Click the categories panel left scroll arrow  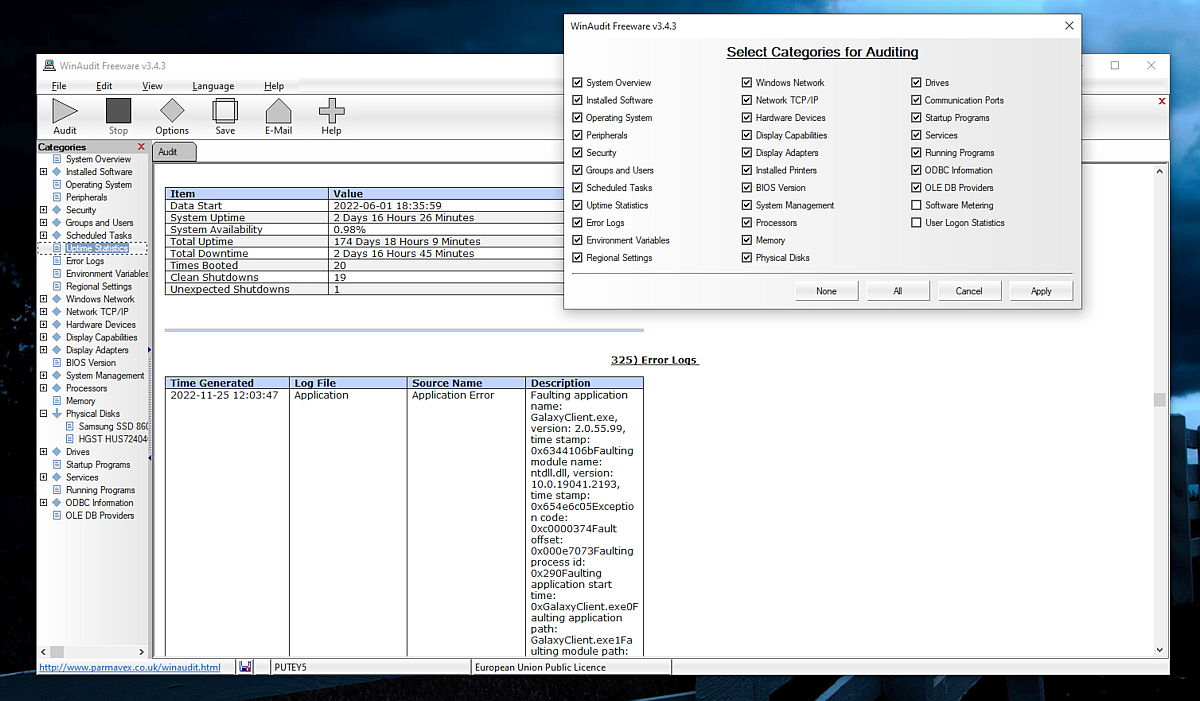click(x=43, y=651)
